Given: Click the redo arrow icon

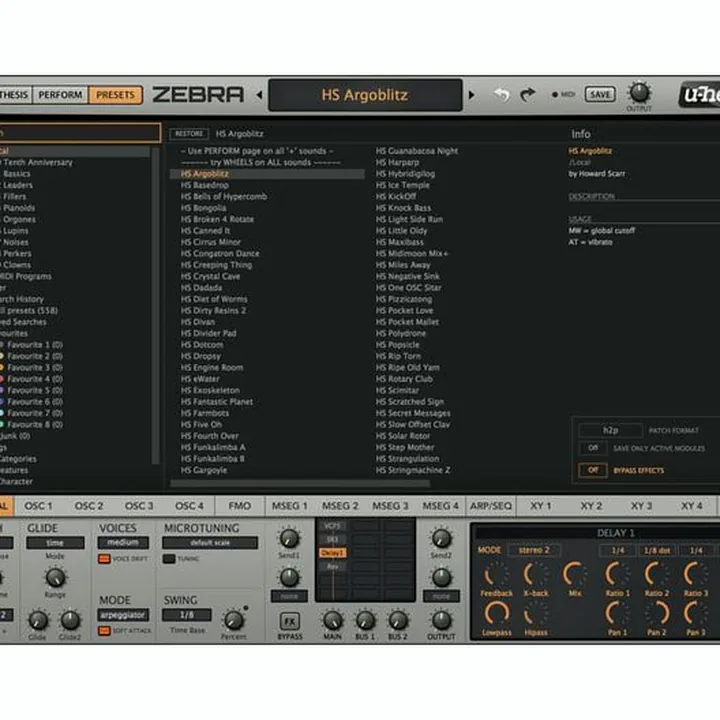Looking at the screenshot, I should pyautogui.click(x=528, y=95).
